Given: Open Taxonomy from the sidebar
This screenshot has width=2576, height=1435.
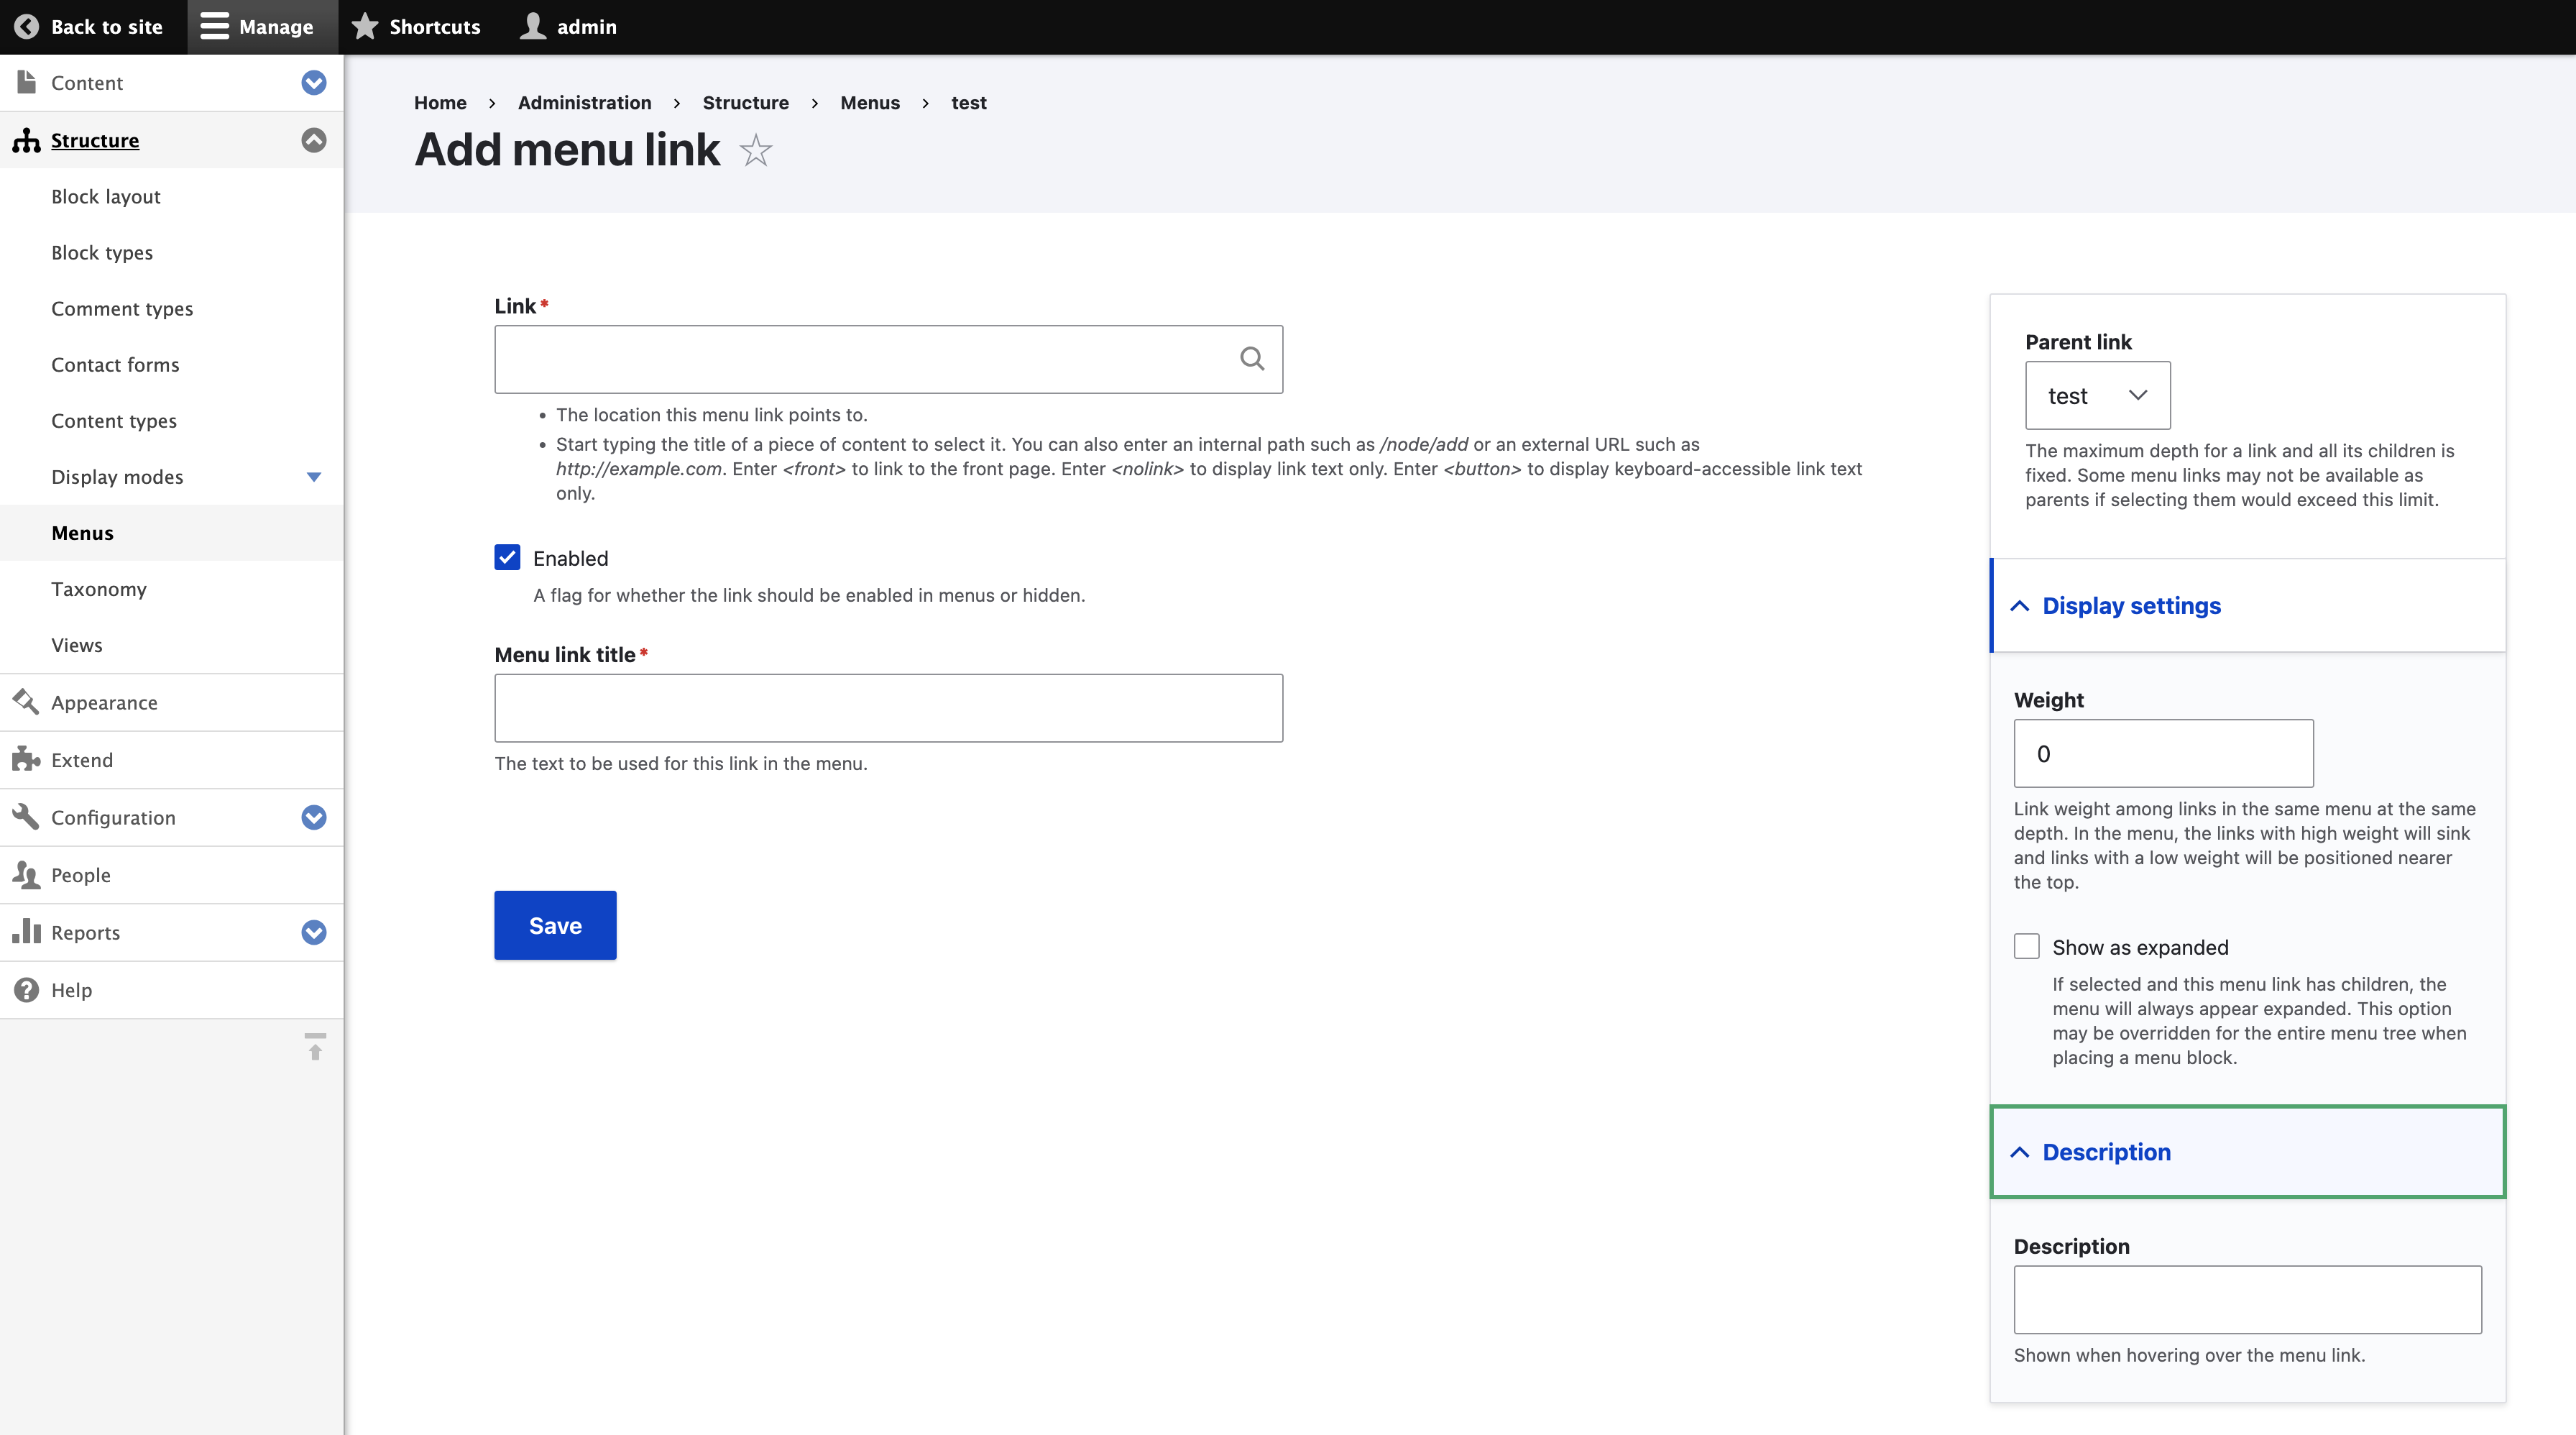Looking at the screenshot, I should click(x=98, y=588).
